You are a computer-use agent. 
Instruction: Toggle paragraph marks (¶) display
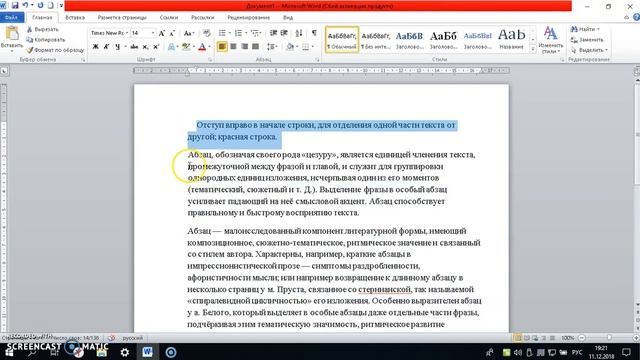314,33
